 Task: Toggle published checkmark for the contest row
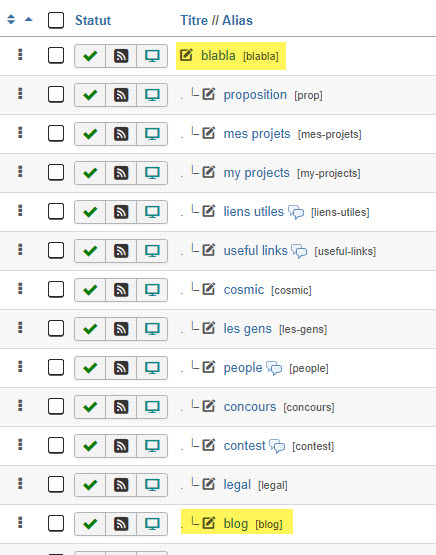90,446
